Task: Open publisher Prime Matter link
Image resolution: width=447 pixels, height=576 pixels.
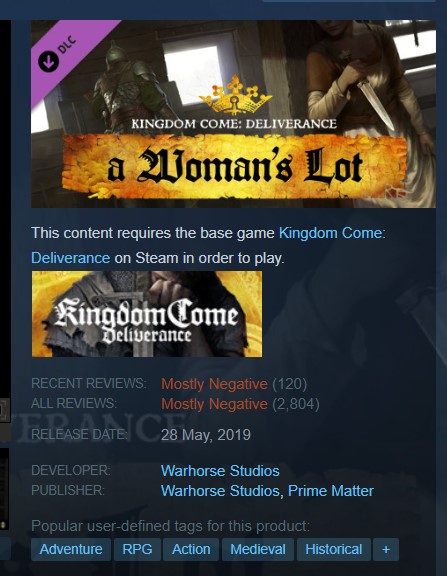Action: coord(331,491)
